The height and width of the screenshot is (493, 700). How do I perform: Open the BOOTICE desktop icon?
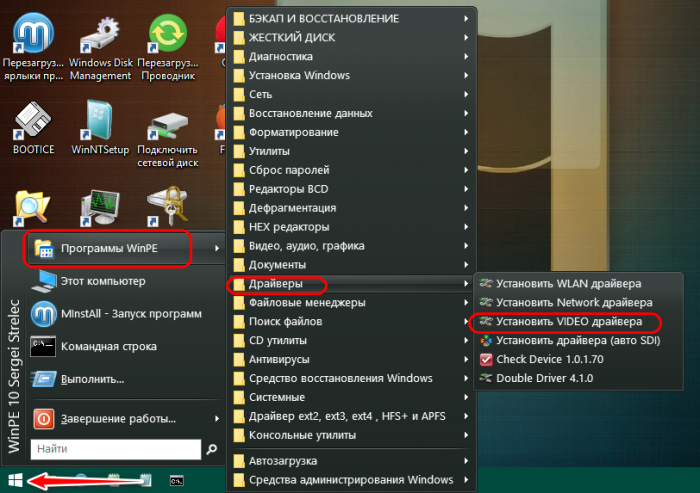click(x=33, y=120)
